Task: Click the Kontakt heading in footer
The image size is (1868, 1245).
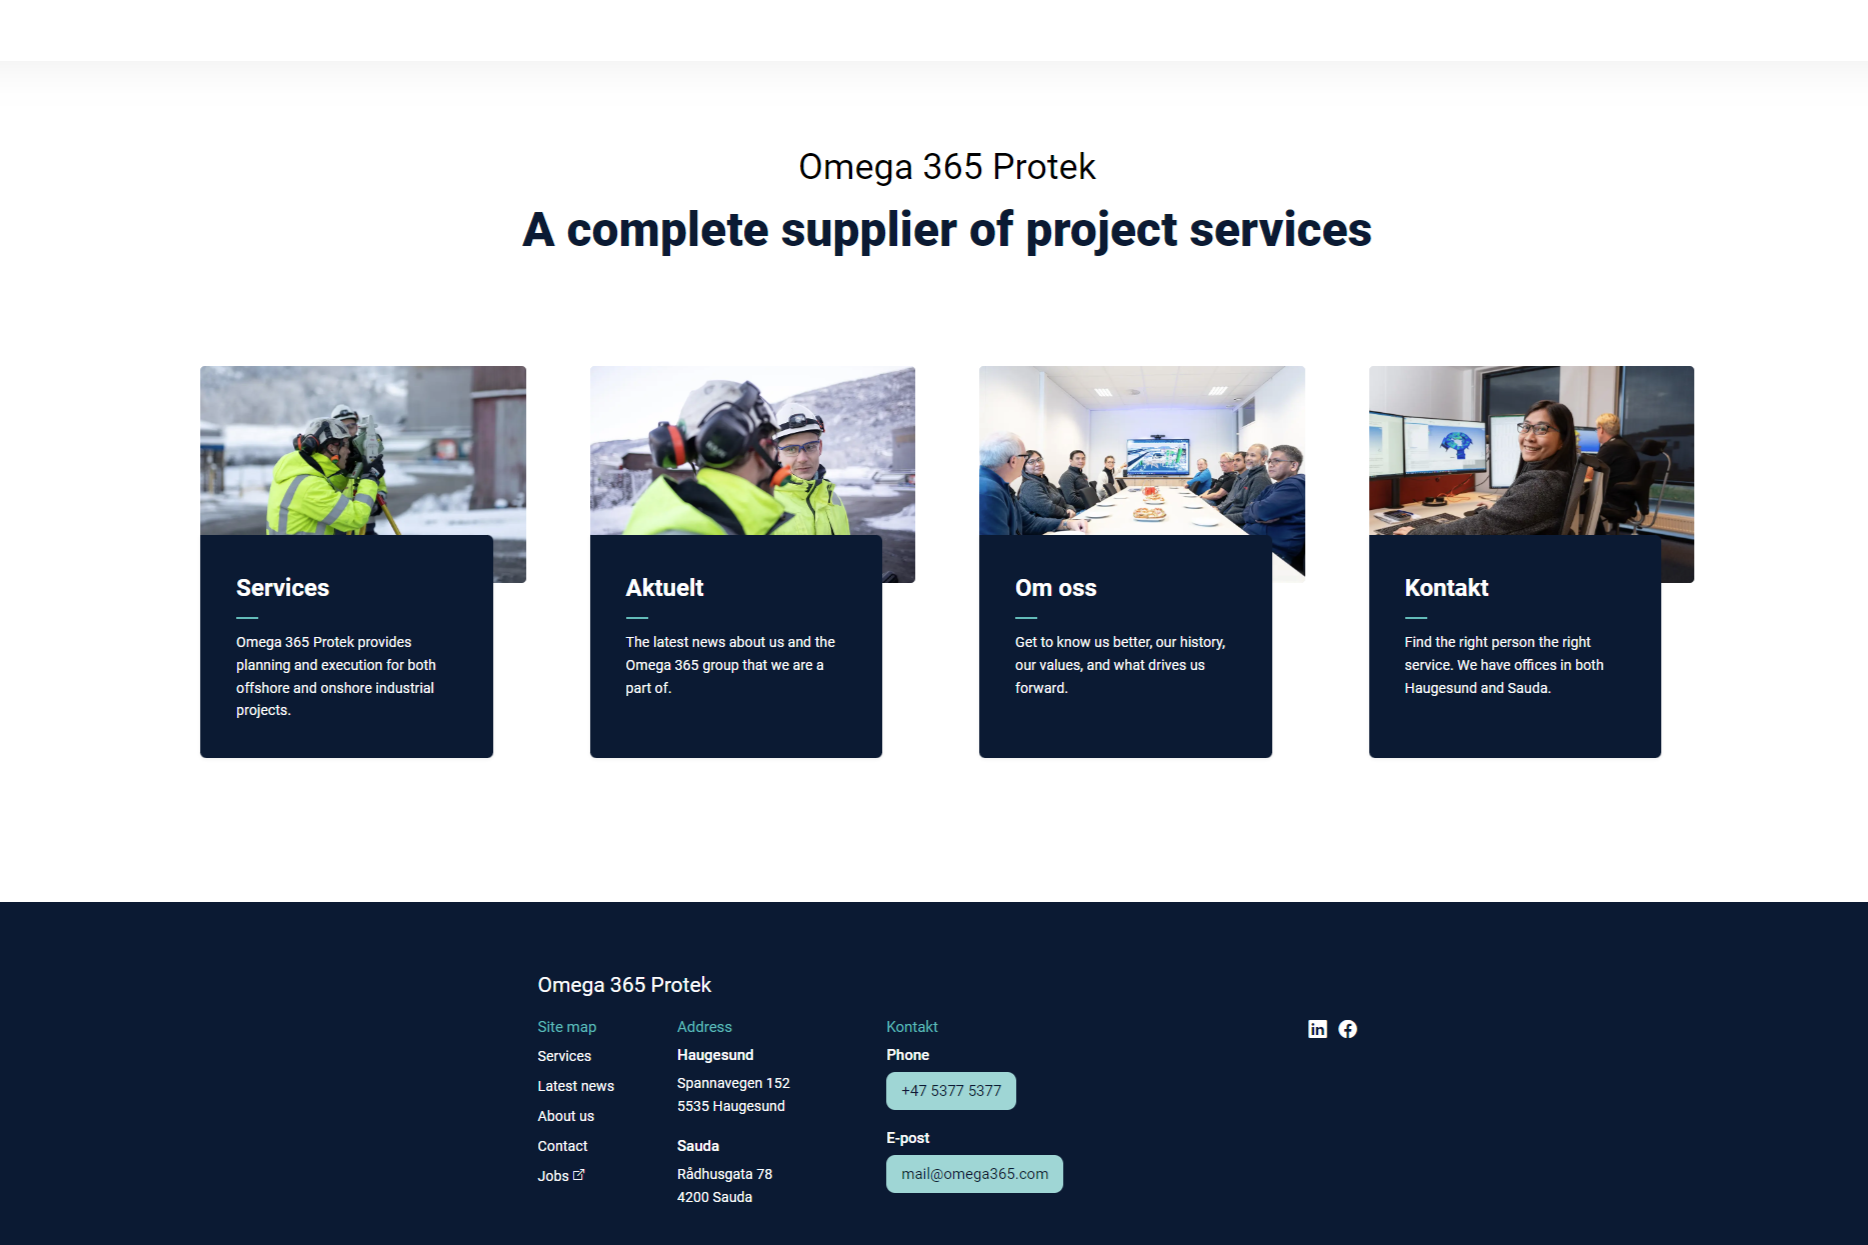Action: 911,1027
